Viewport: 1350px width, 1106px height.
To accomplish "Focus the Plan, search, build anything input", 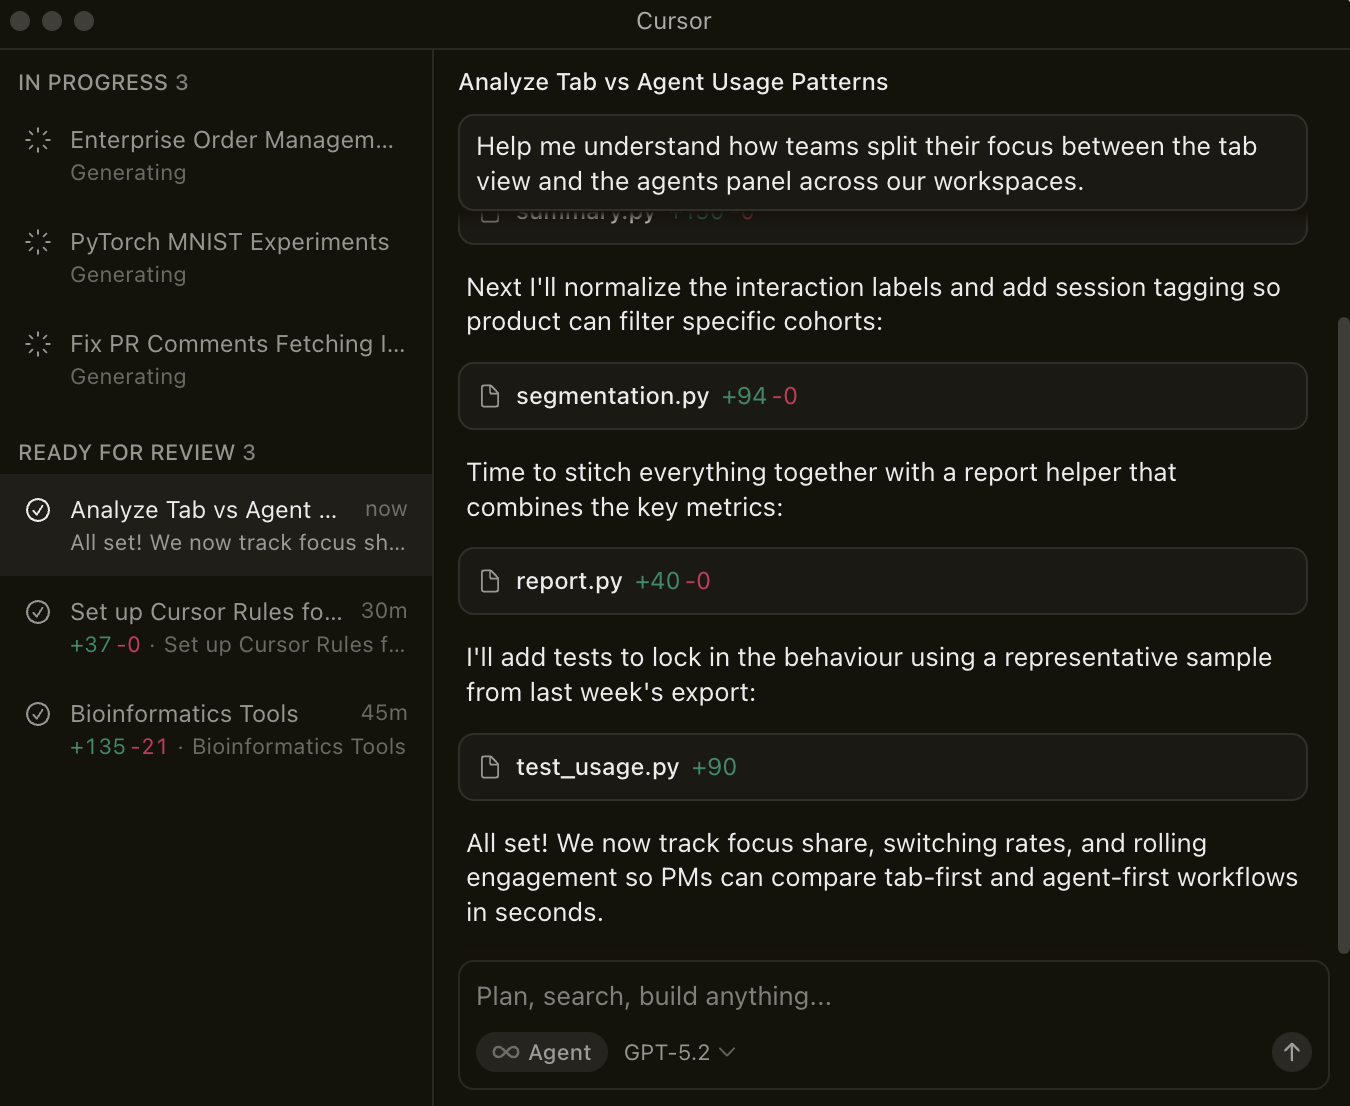I will pyautogui.click(x=880, y=996).
